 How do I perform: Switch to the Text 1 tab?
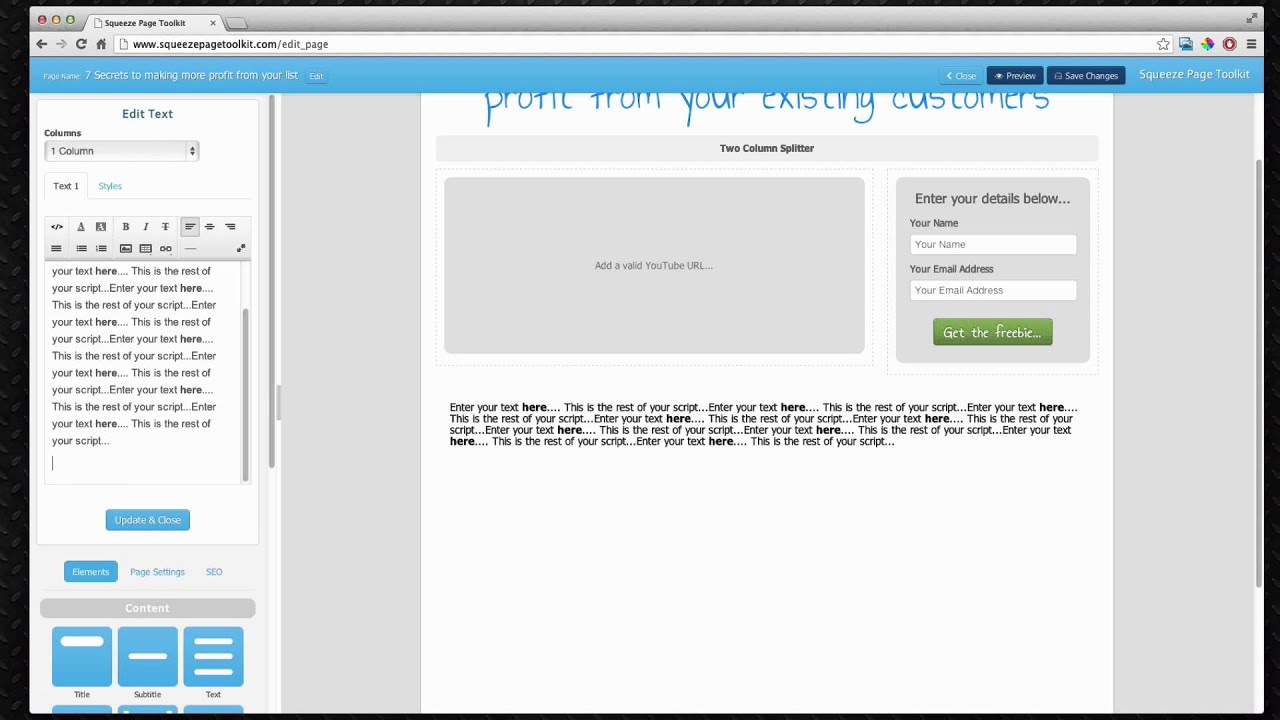(x=66, y=186)
